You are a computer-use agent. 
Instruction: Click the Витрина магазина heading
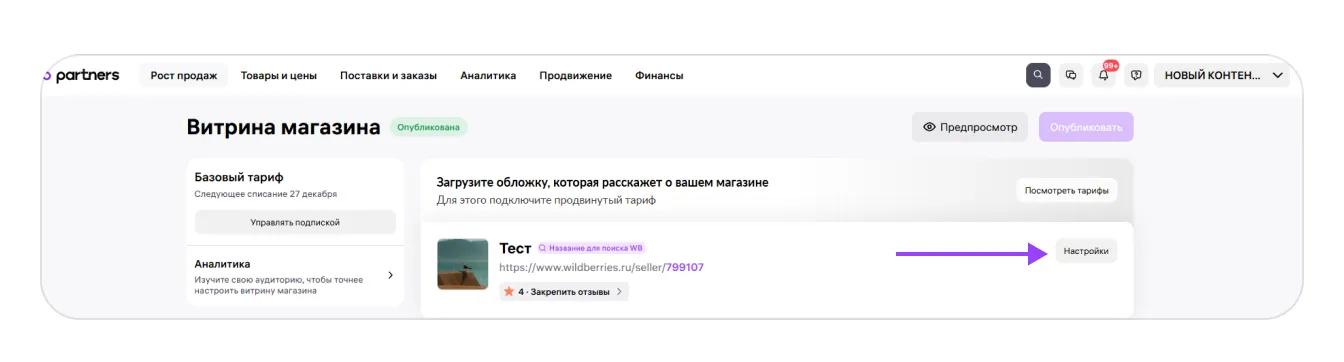pos(284,127)
